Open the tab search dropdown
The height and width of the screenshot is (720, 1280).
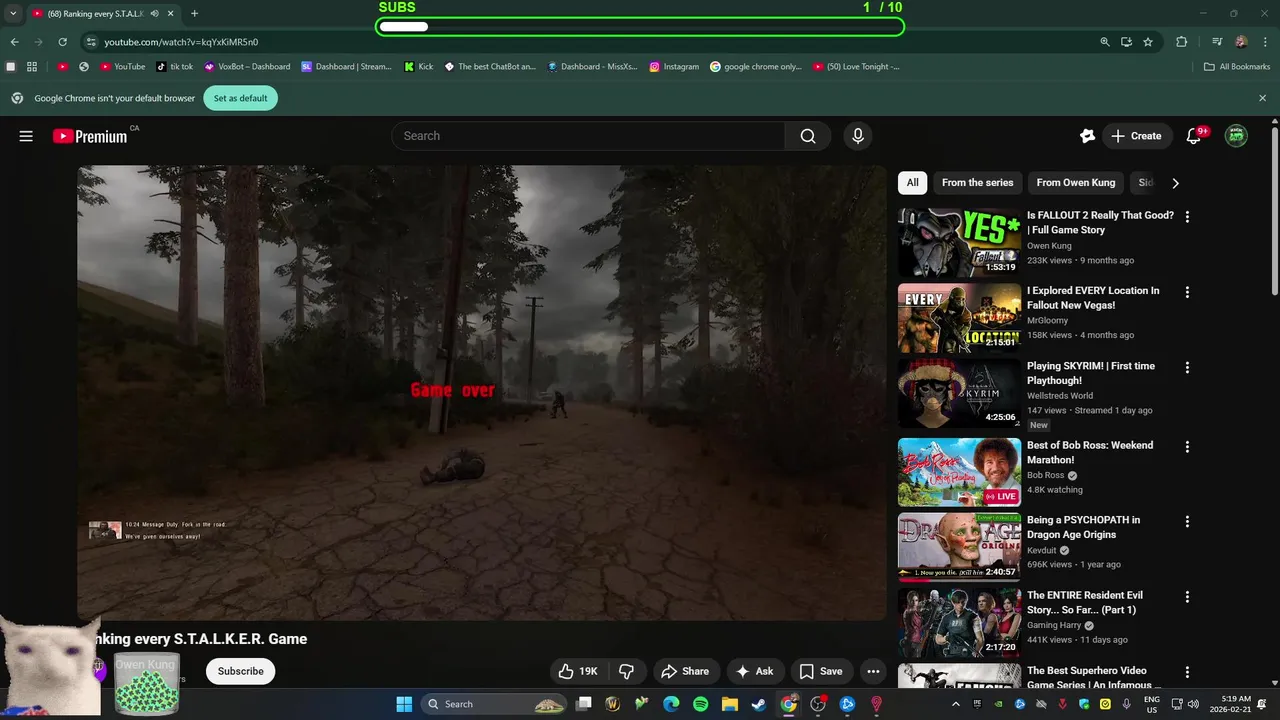click(13, 14)
